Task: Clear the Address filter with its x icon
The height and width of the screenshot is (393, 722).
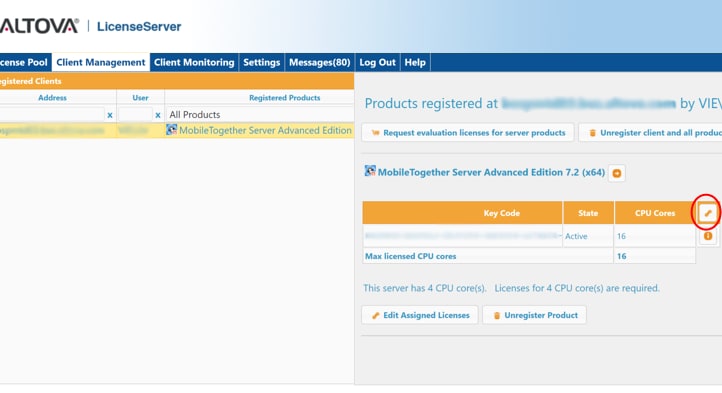Action: tap(110, 115)
